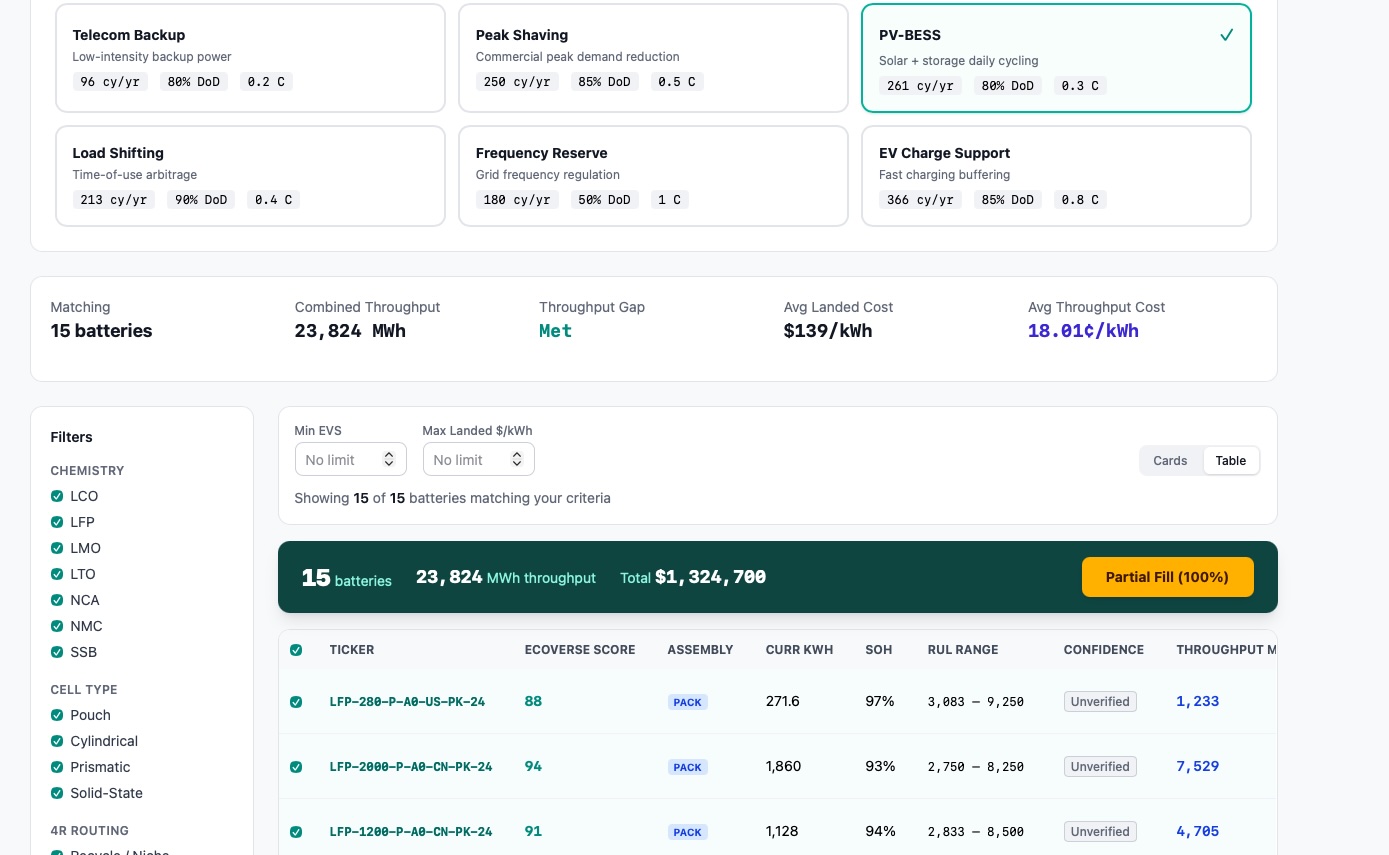Click Ecoverse score 94 for second battery

coord(533,766)
